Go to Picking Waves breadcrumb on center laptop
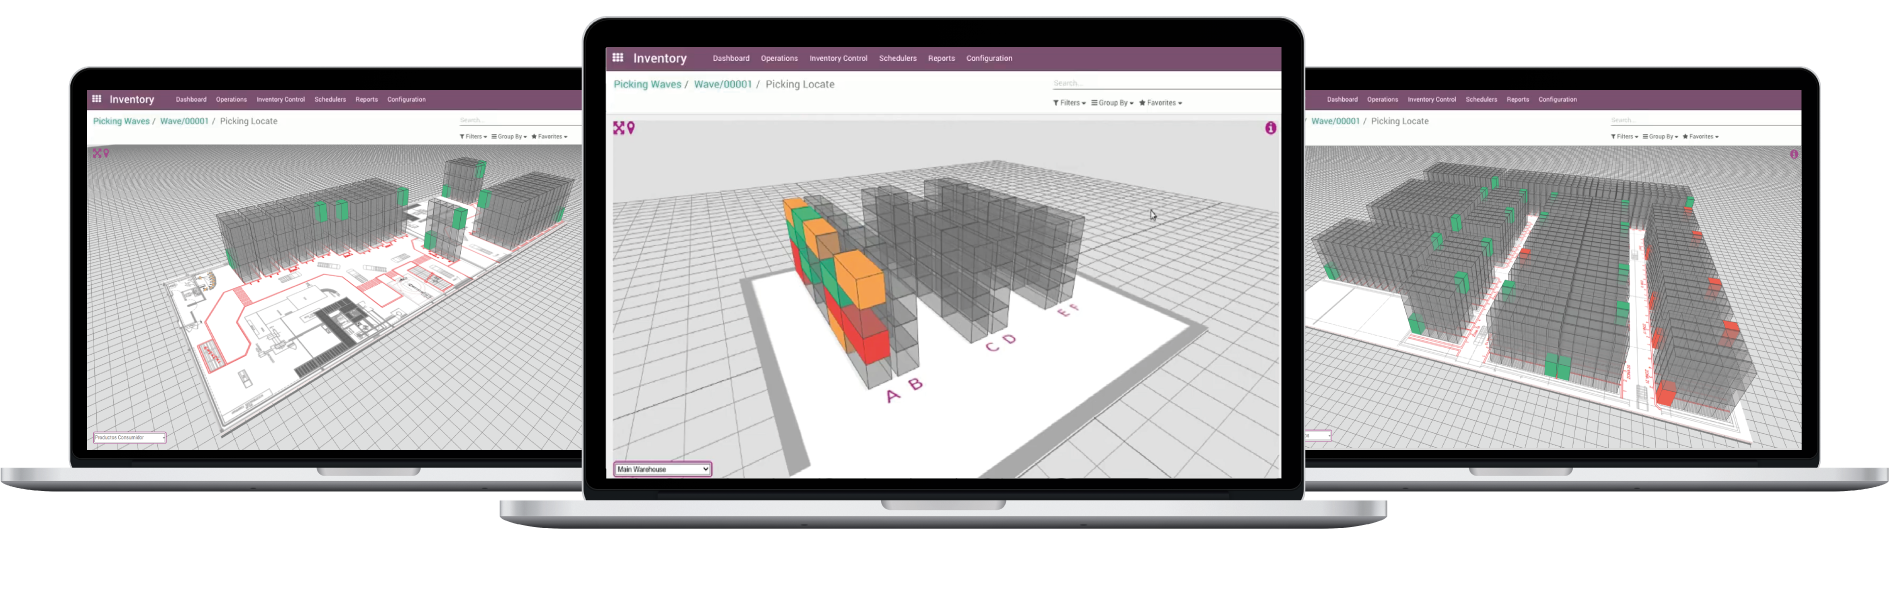Image resolution: width=1889 pixels, height=612 pixels. (x=647, y=84)
